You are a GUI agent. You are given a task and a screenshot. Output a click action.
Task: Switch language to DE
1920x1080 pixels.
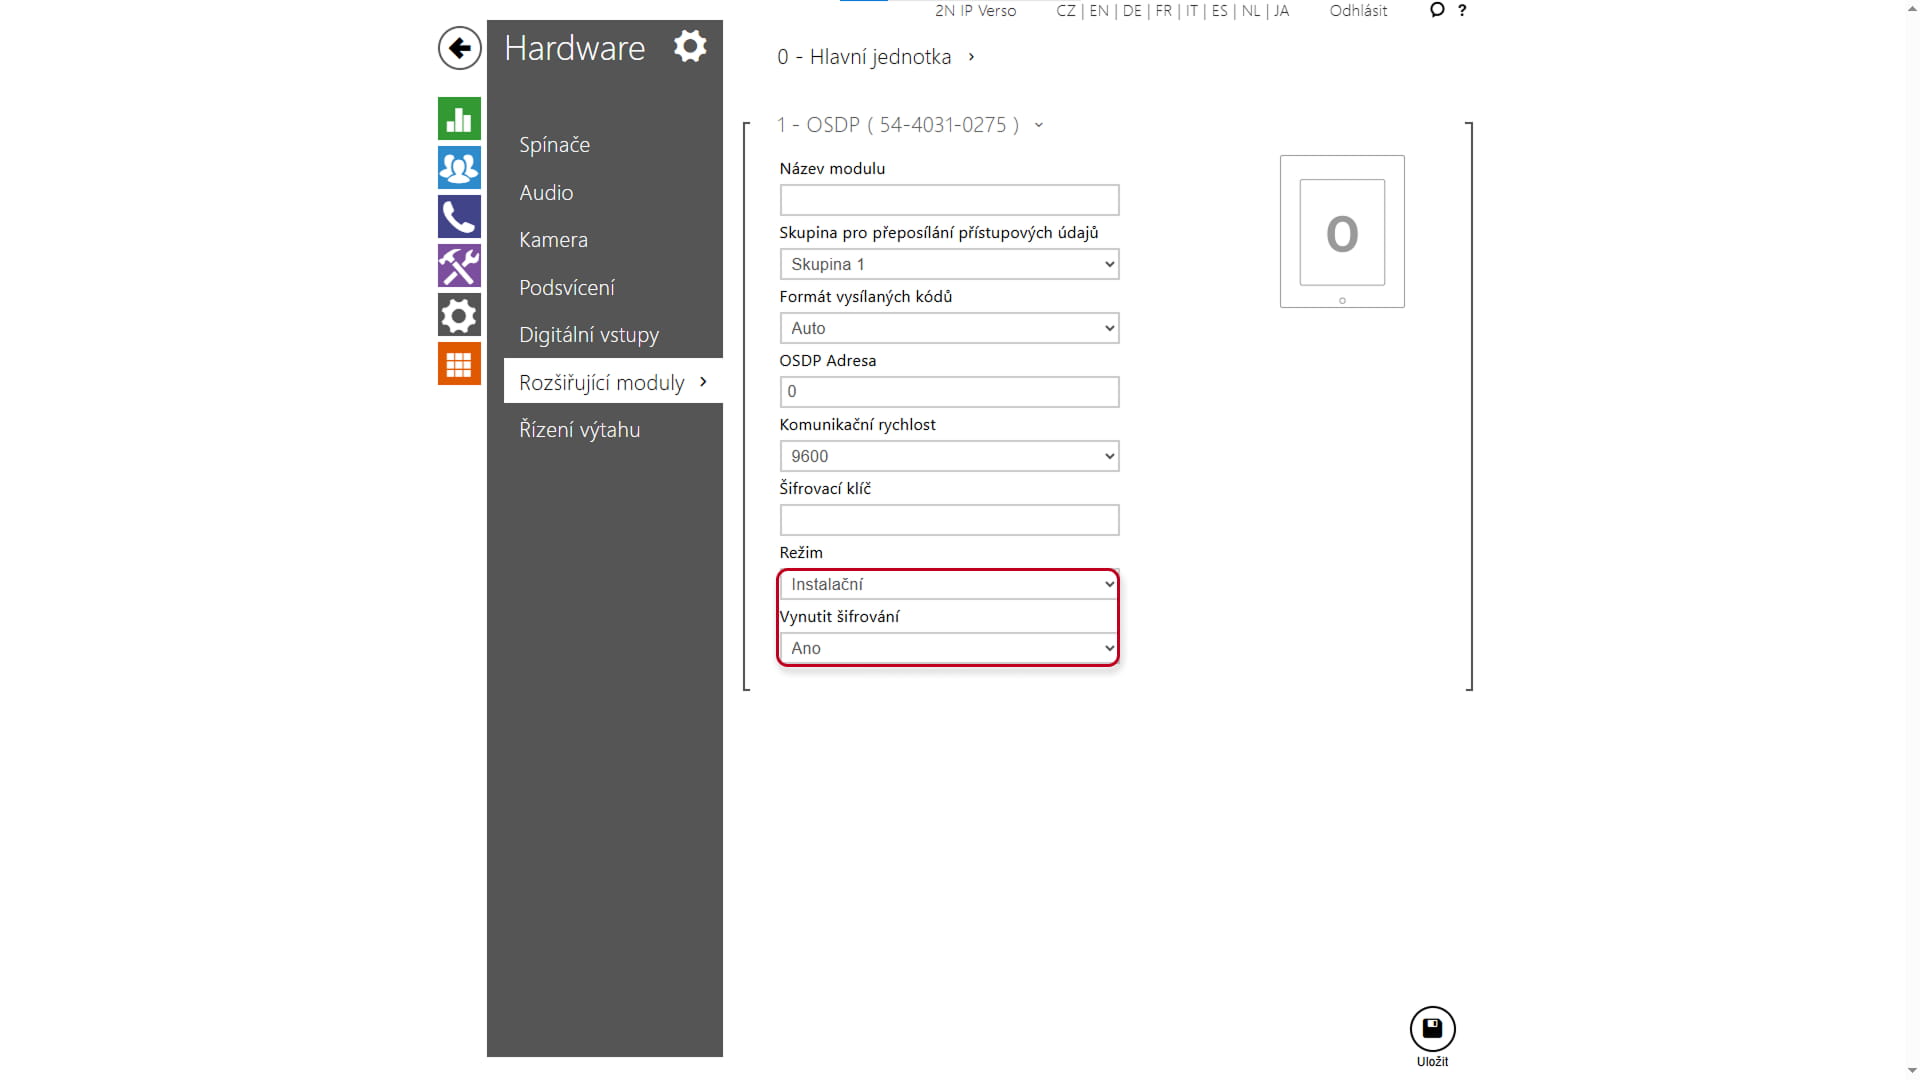(1132, 11)
